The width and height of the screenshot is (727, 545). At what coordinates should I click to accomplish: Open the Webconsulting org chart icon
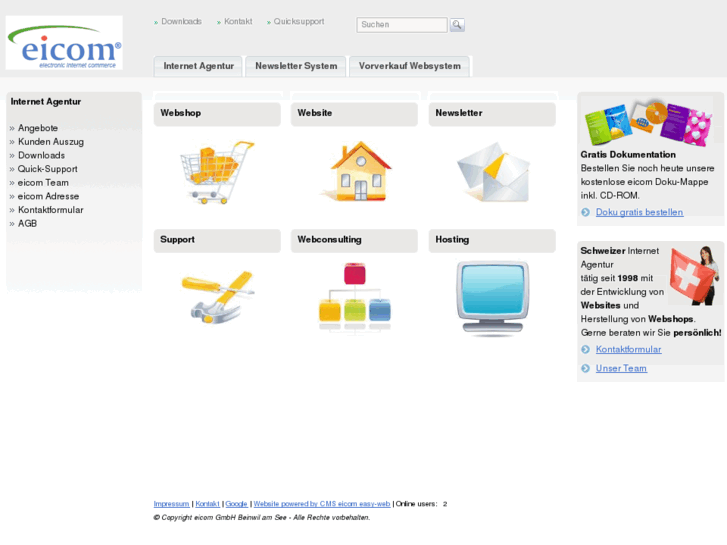click(x=355, y=297)
